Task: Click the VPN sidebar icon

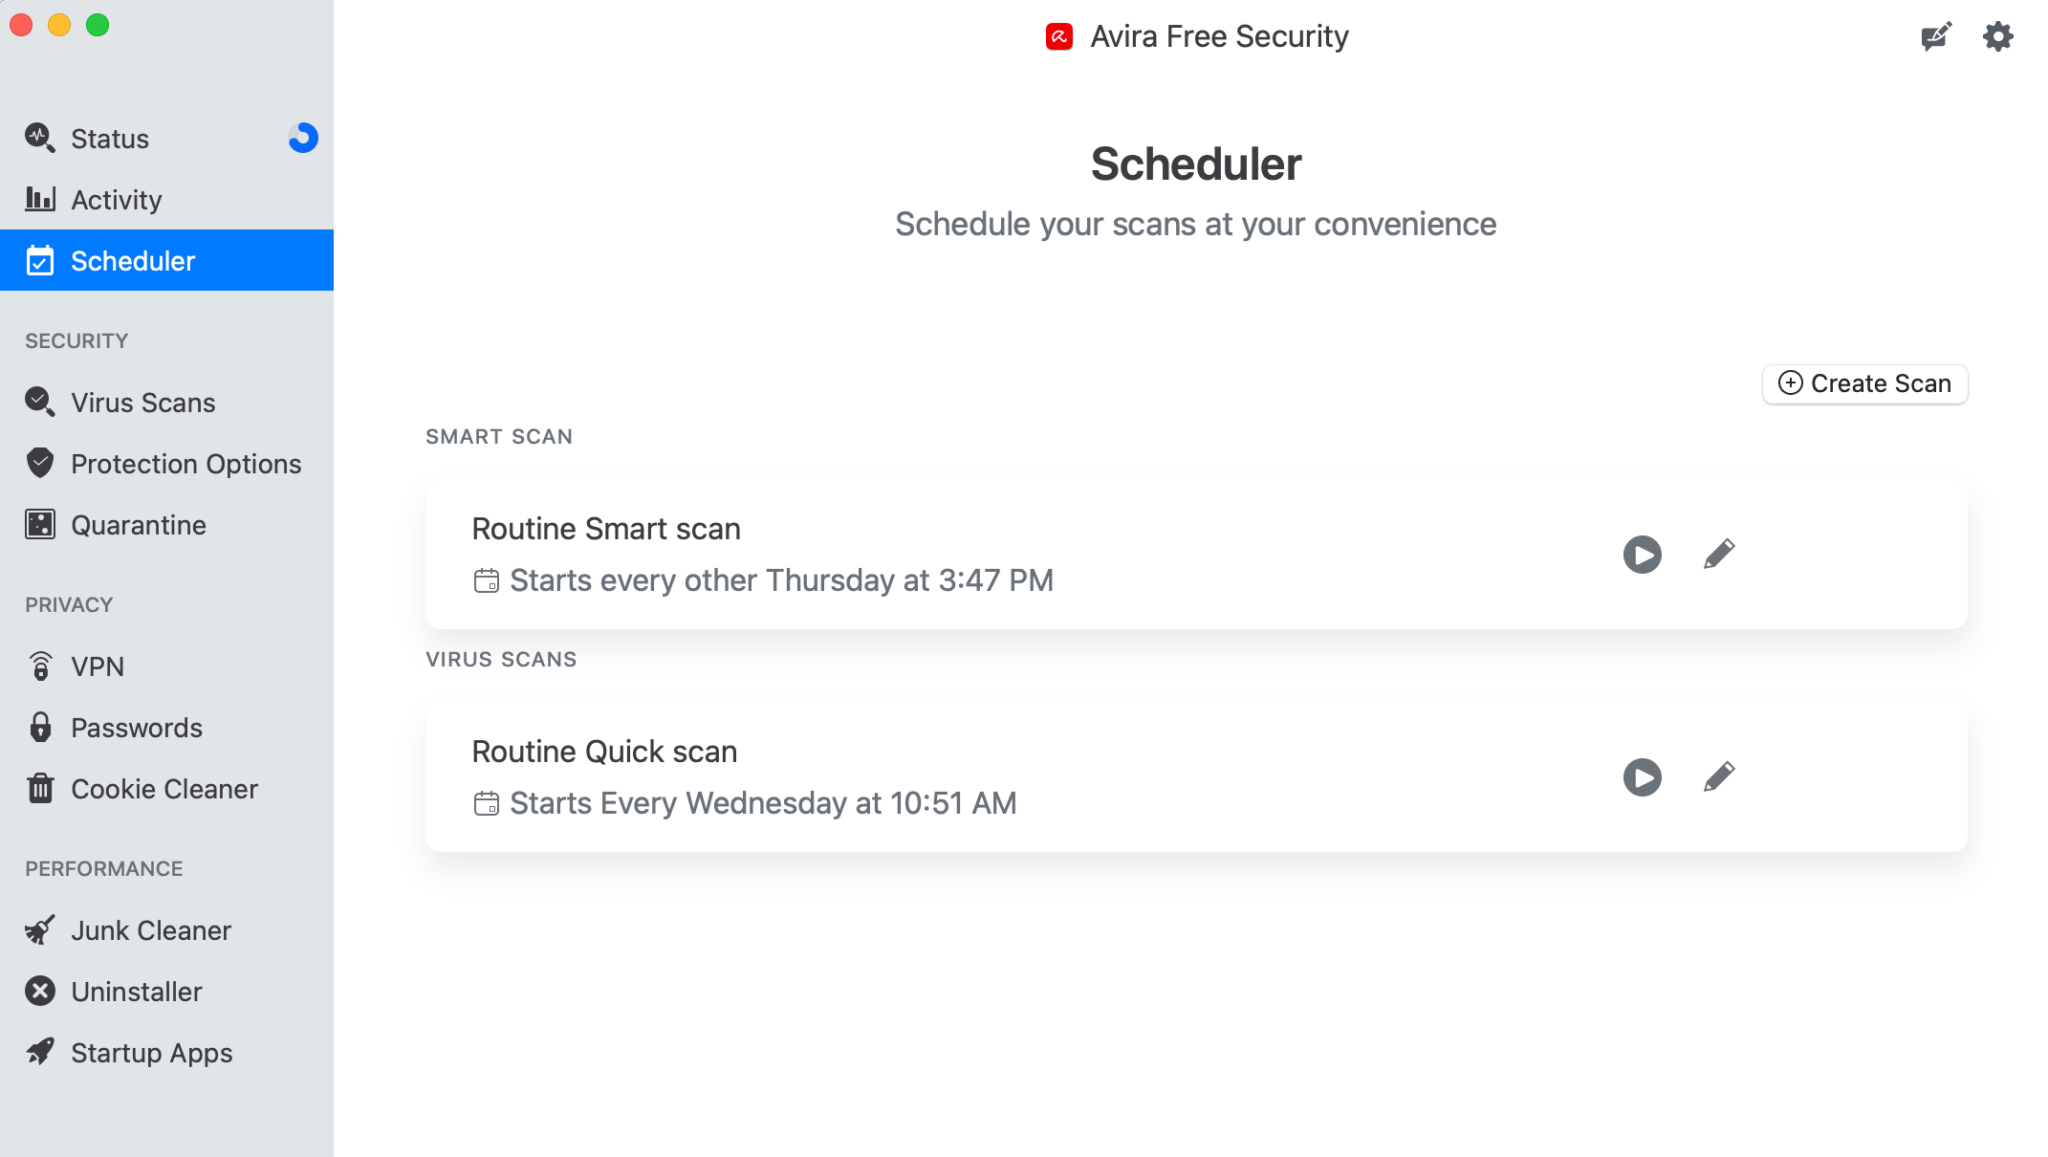Action: (41, 665)
